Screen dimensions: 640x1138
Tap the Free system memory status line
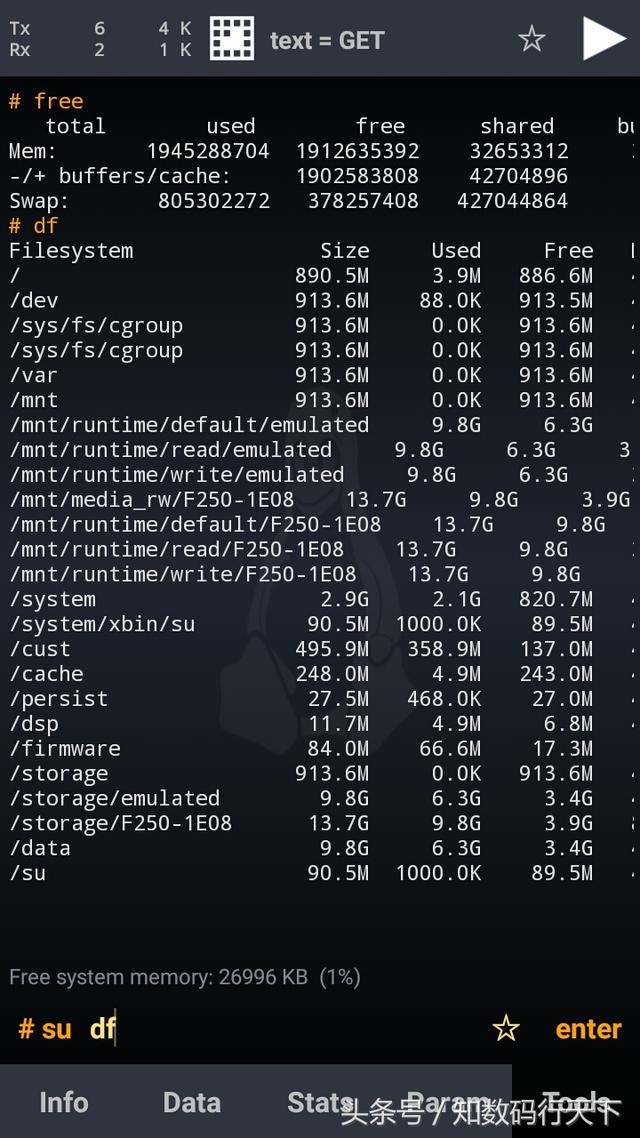[184, 977]
